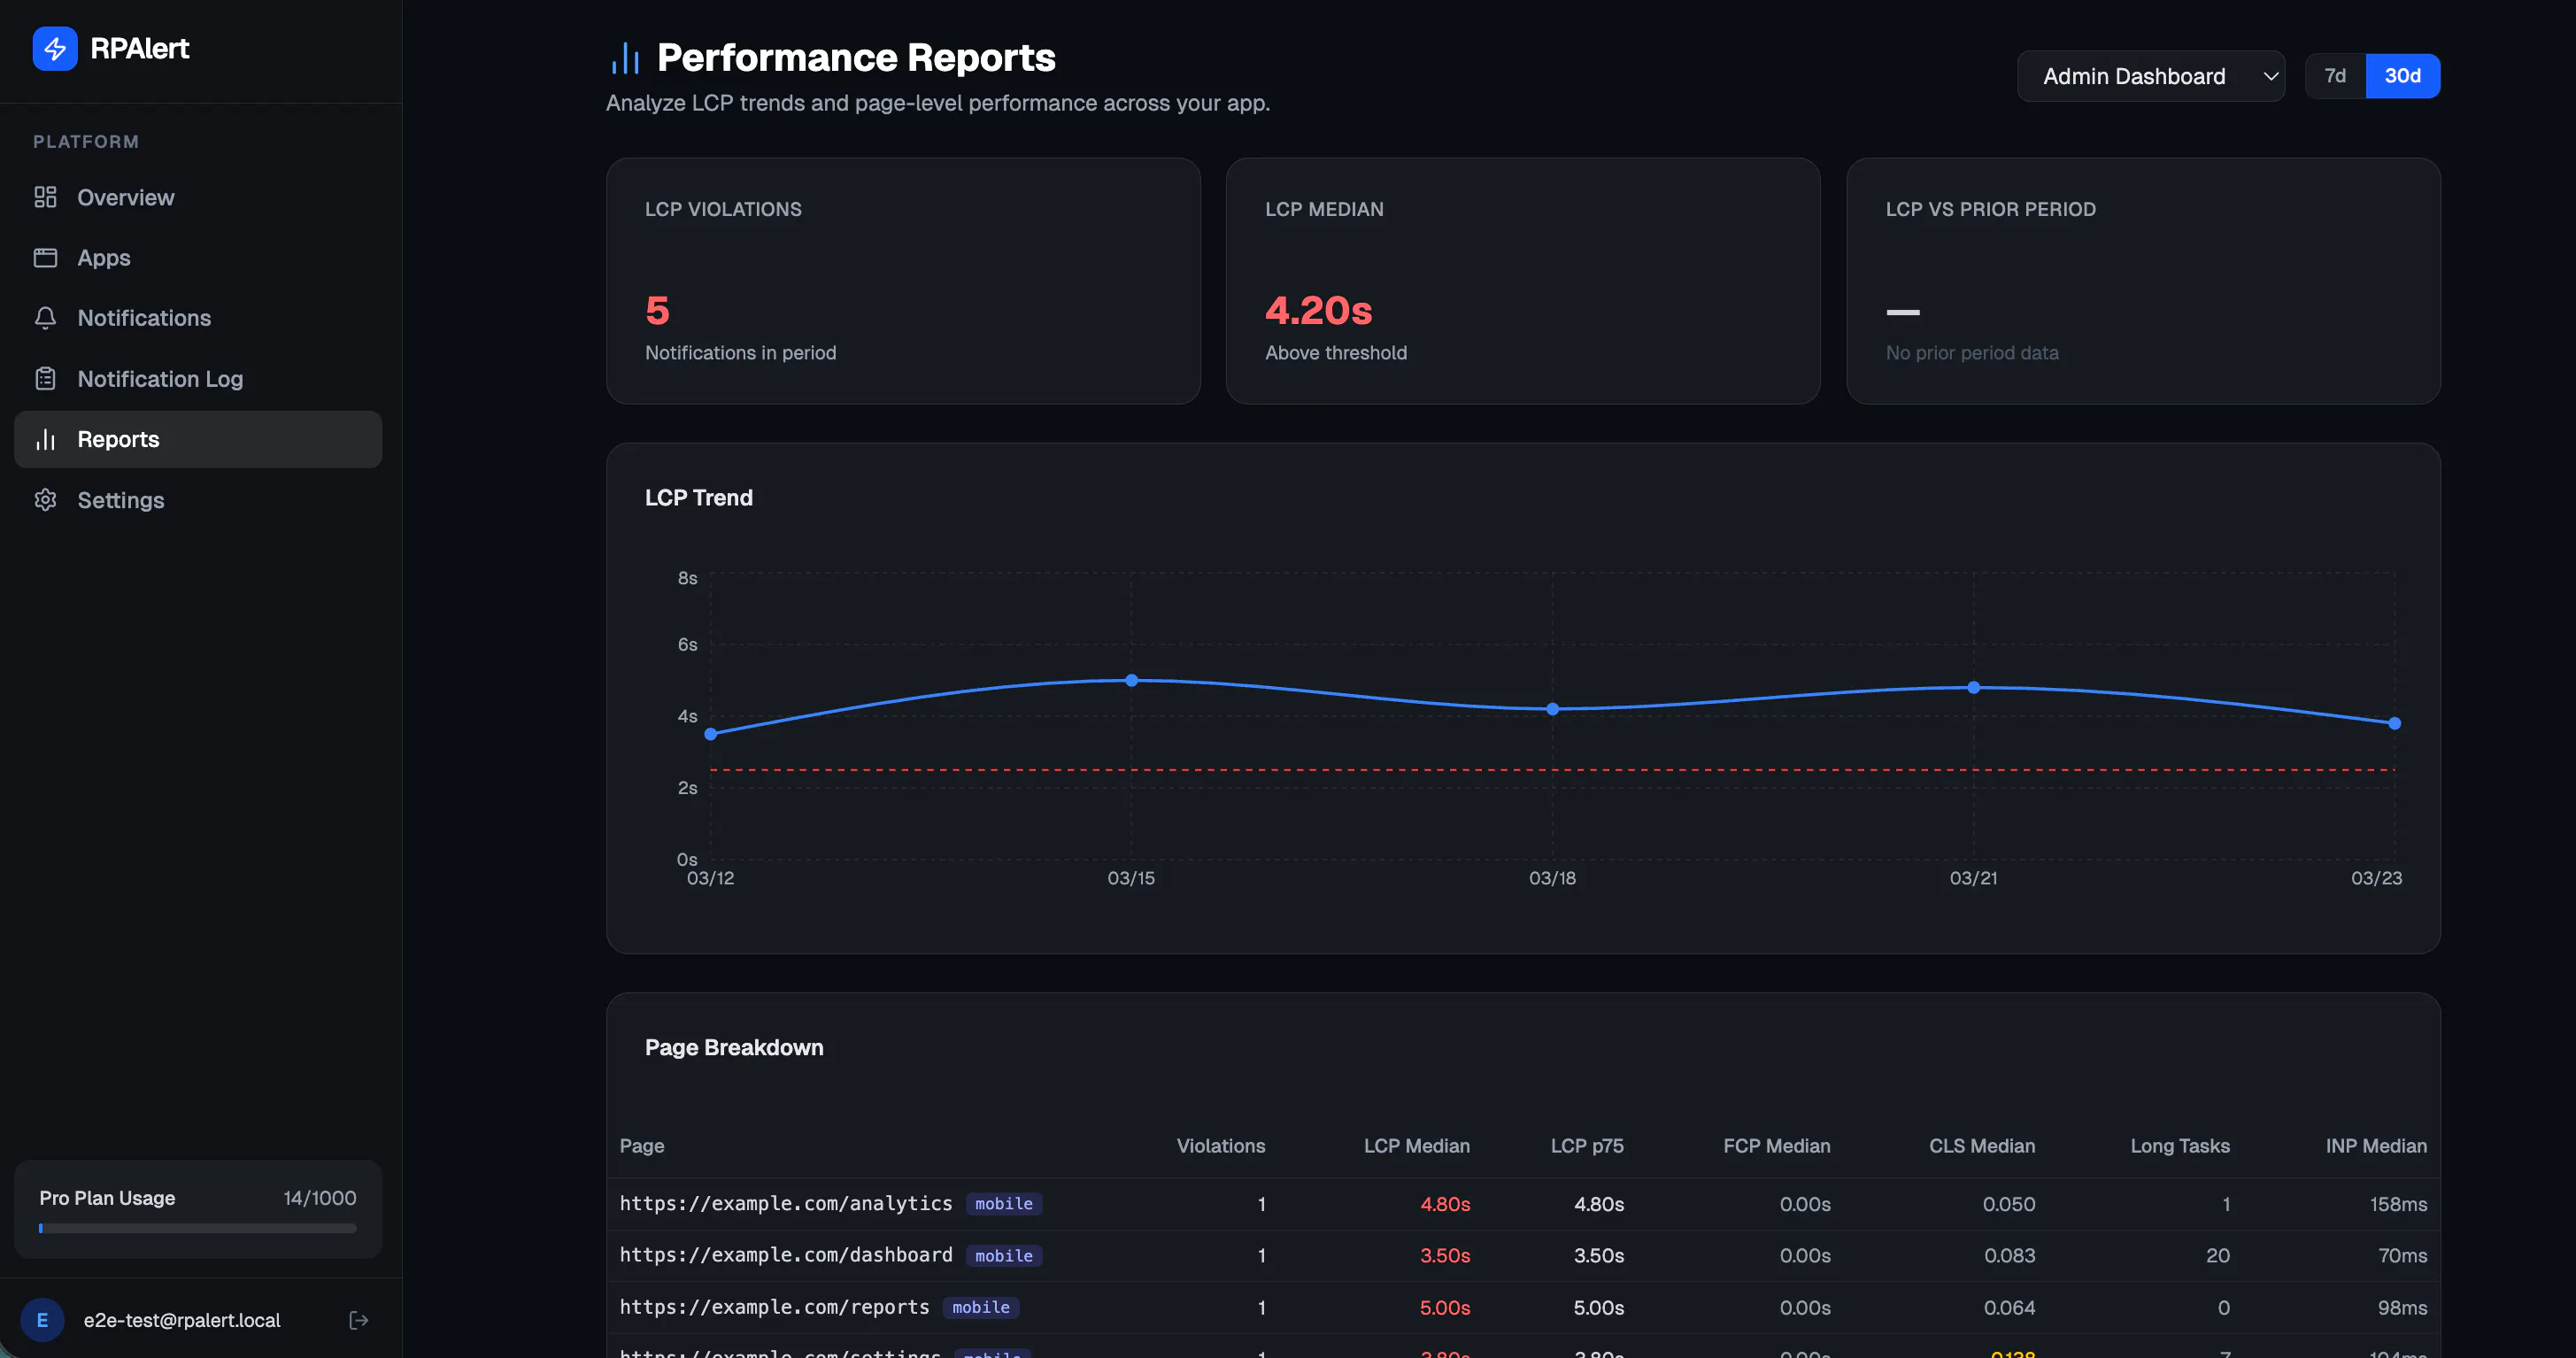This screenshot has width=2576, height=1358.
Task: Click the No prior period data text
Action: (1972, 353)
